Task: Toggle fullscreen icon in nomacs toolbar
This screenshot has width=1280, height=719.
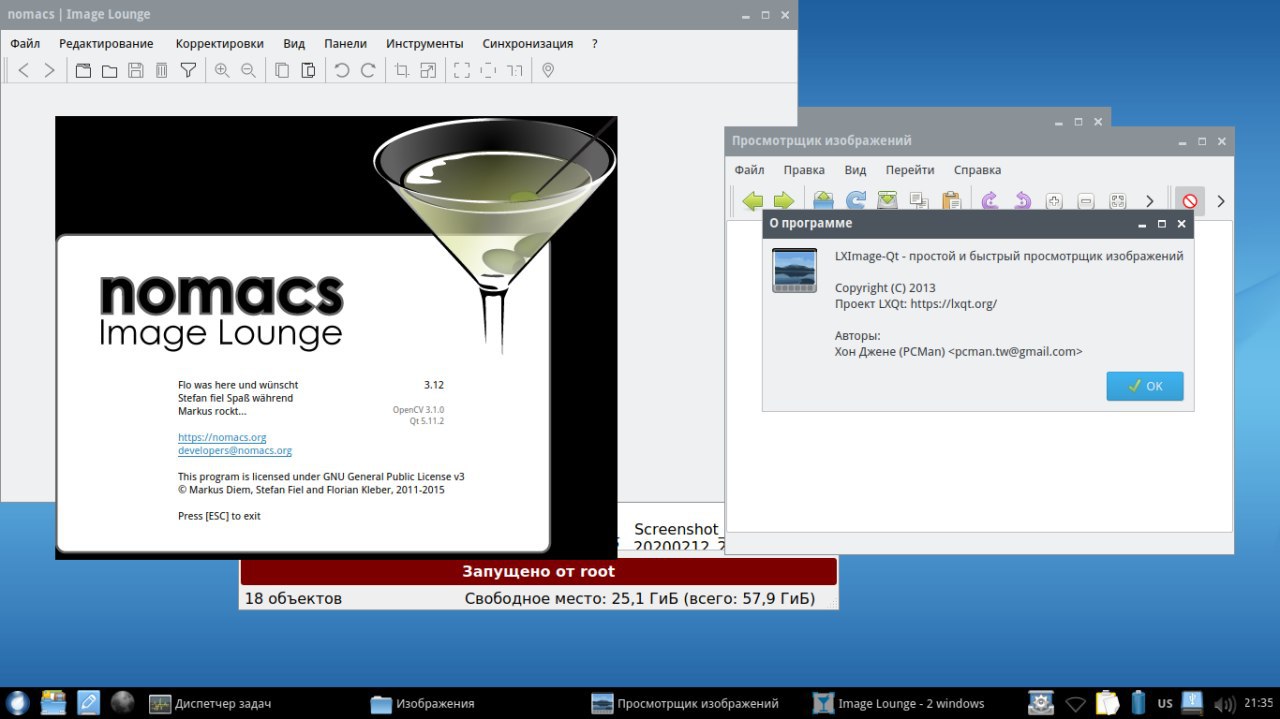Action: 462,70
